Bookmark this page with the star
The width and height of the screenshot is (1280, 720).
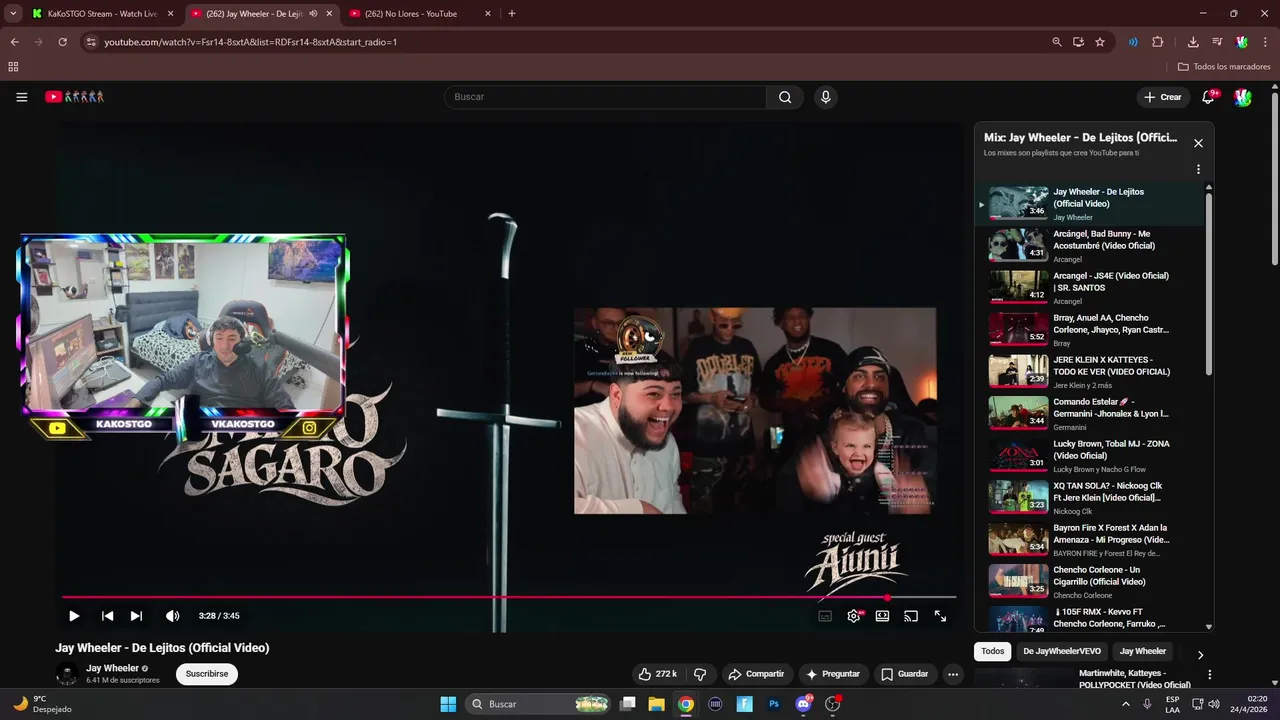tap(1100, 42)
